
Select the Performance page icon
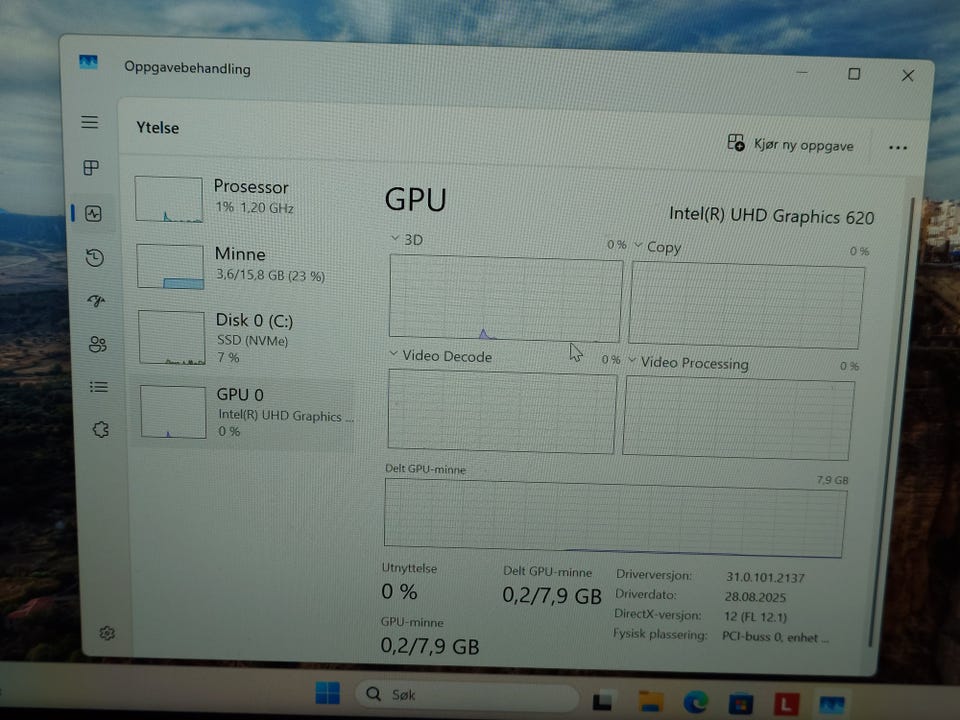(93, 213)
